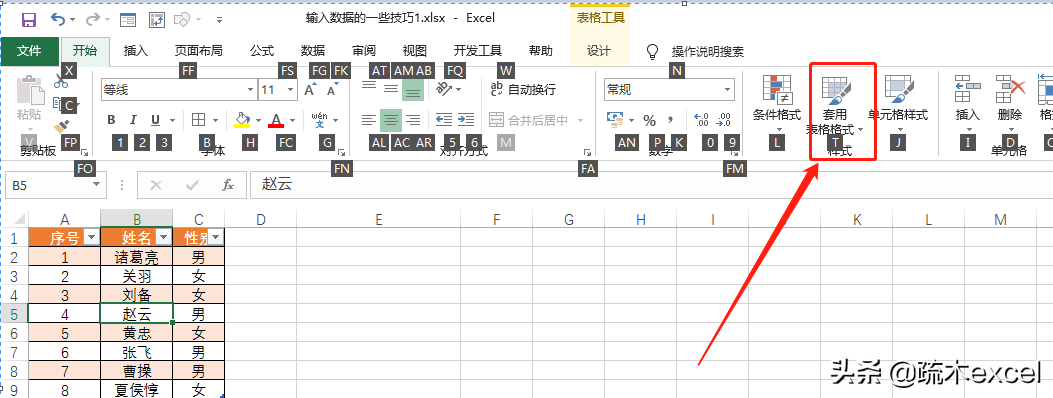The width and height of the screenshot is (1053, 398).
Task: Switch to 开发工具 tab
Action: coord(477,51)
